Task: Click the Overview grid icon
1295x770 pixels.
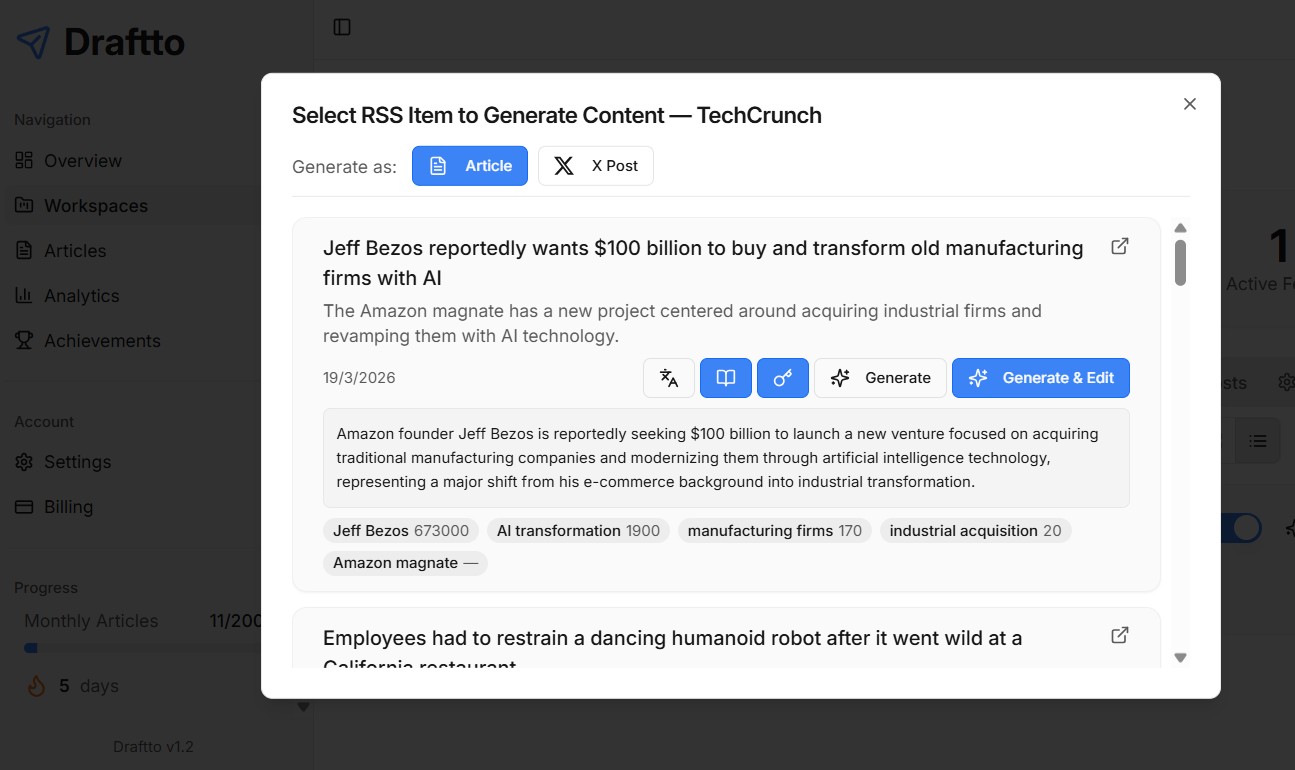Action: 24,160
